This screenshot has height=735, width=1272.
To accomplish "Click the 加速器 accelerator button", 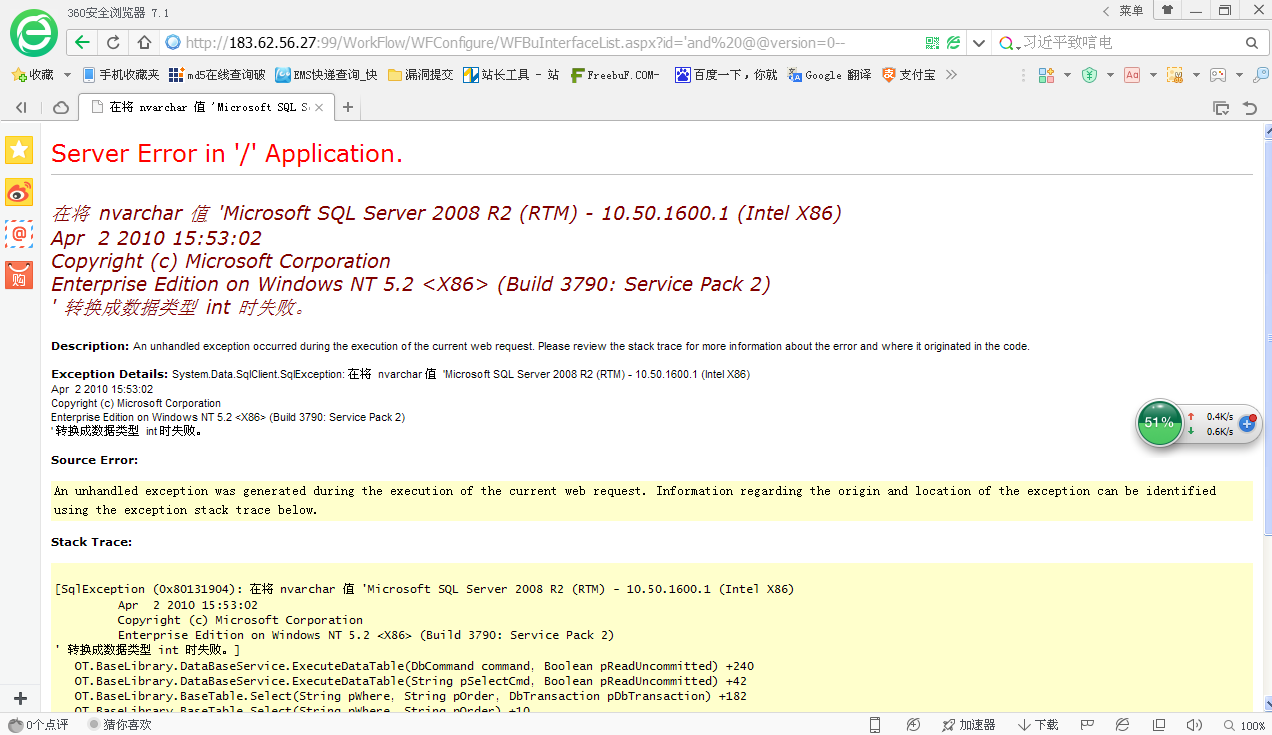I will 969,724.
